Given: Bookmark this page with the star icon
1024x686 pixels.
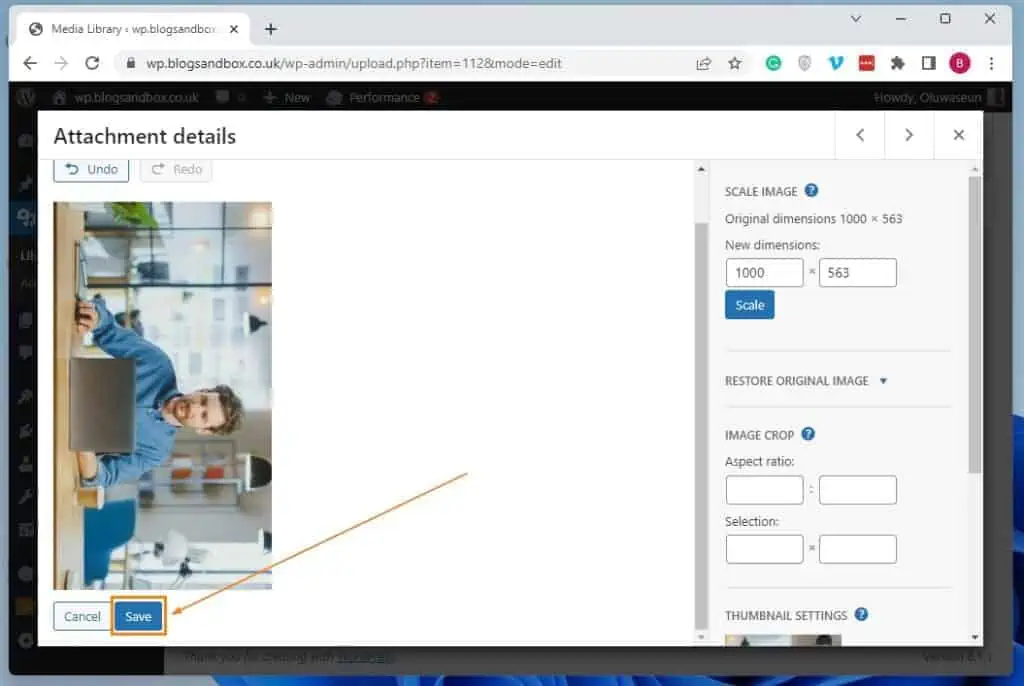Looking at the screenshot, I should pos(735,63).
